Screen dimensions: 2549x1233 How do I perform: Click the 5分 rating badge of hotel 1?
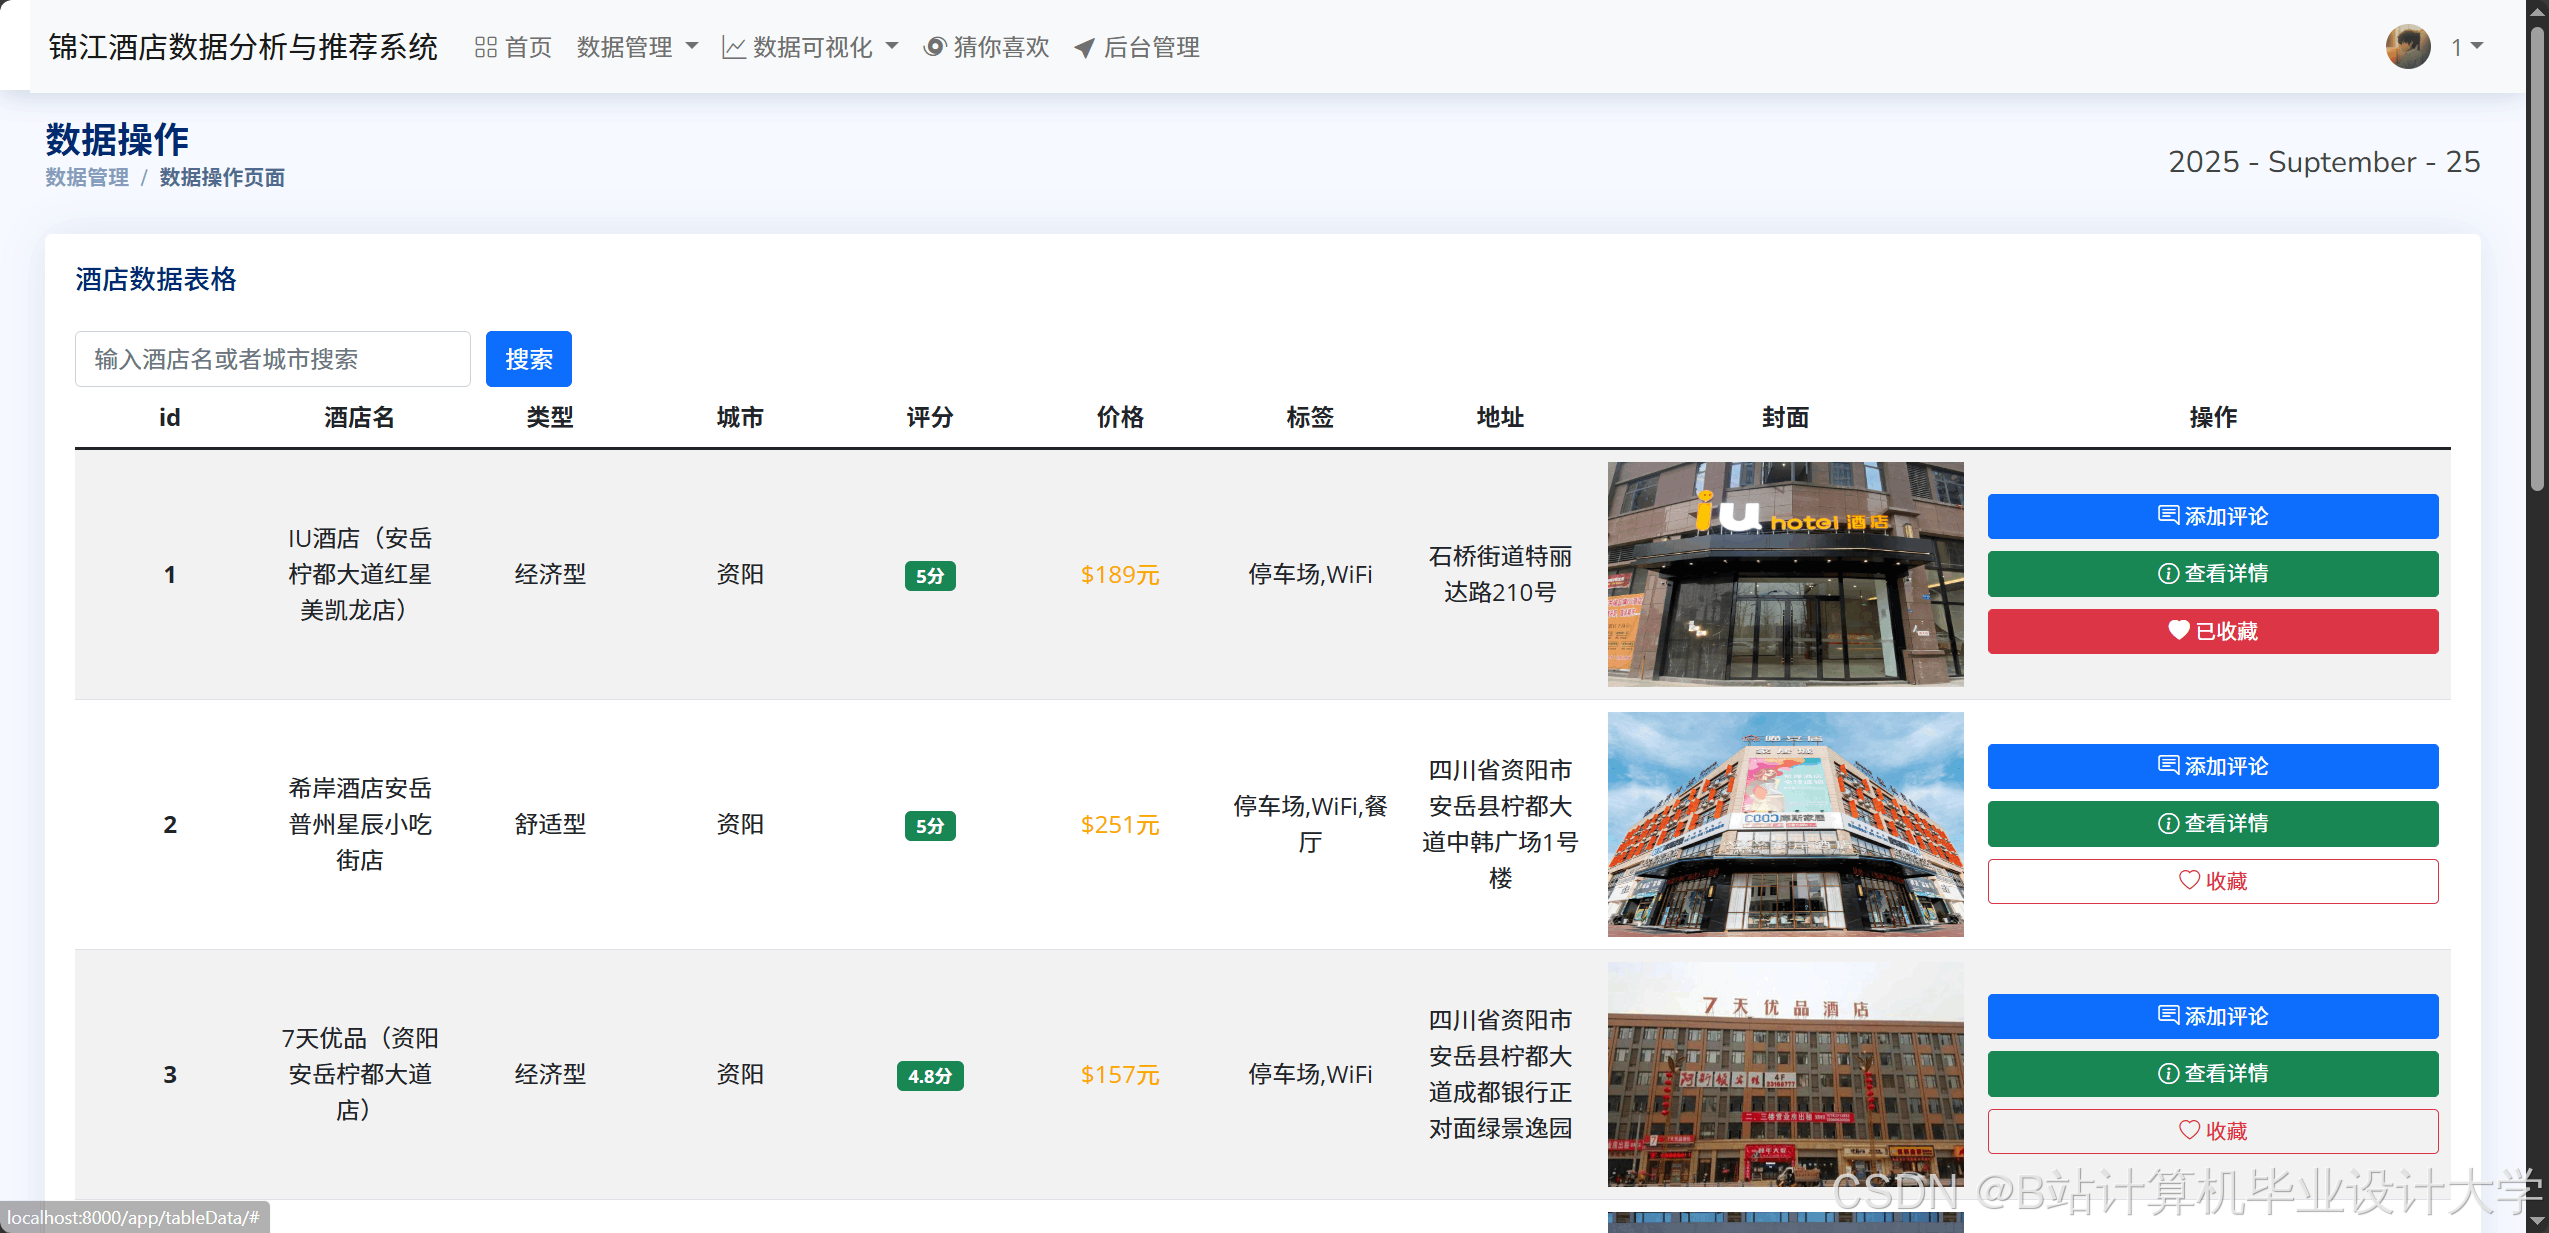tap(929, 575)
